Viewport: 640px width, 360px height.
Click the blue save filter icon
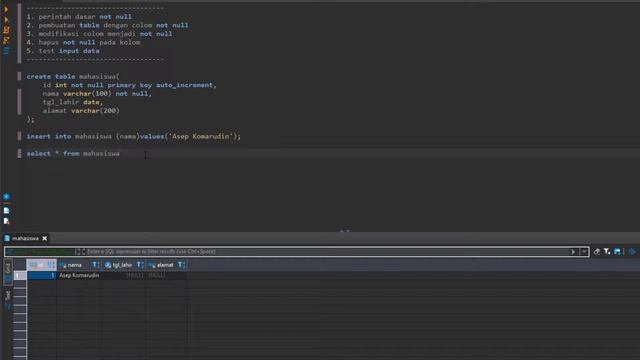pos(618,252)
